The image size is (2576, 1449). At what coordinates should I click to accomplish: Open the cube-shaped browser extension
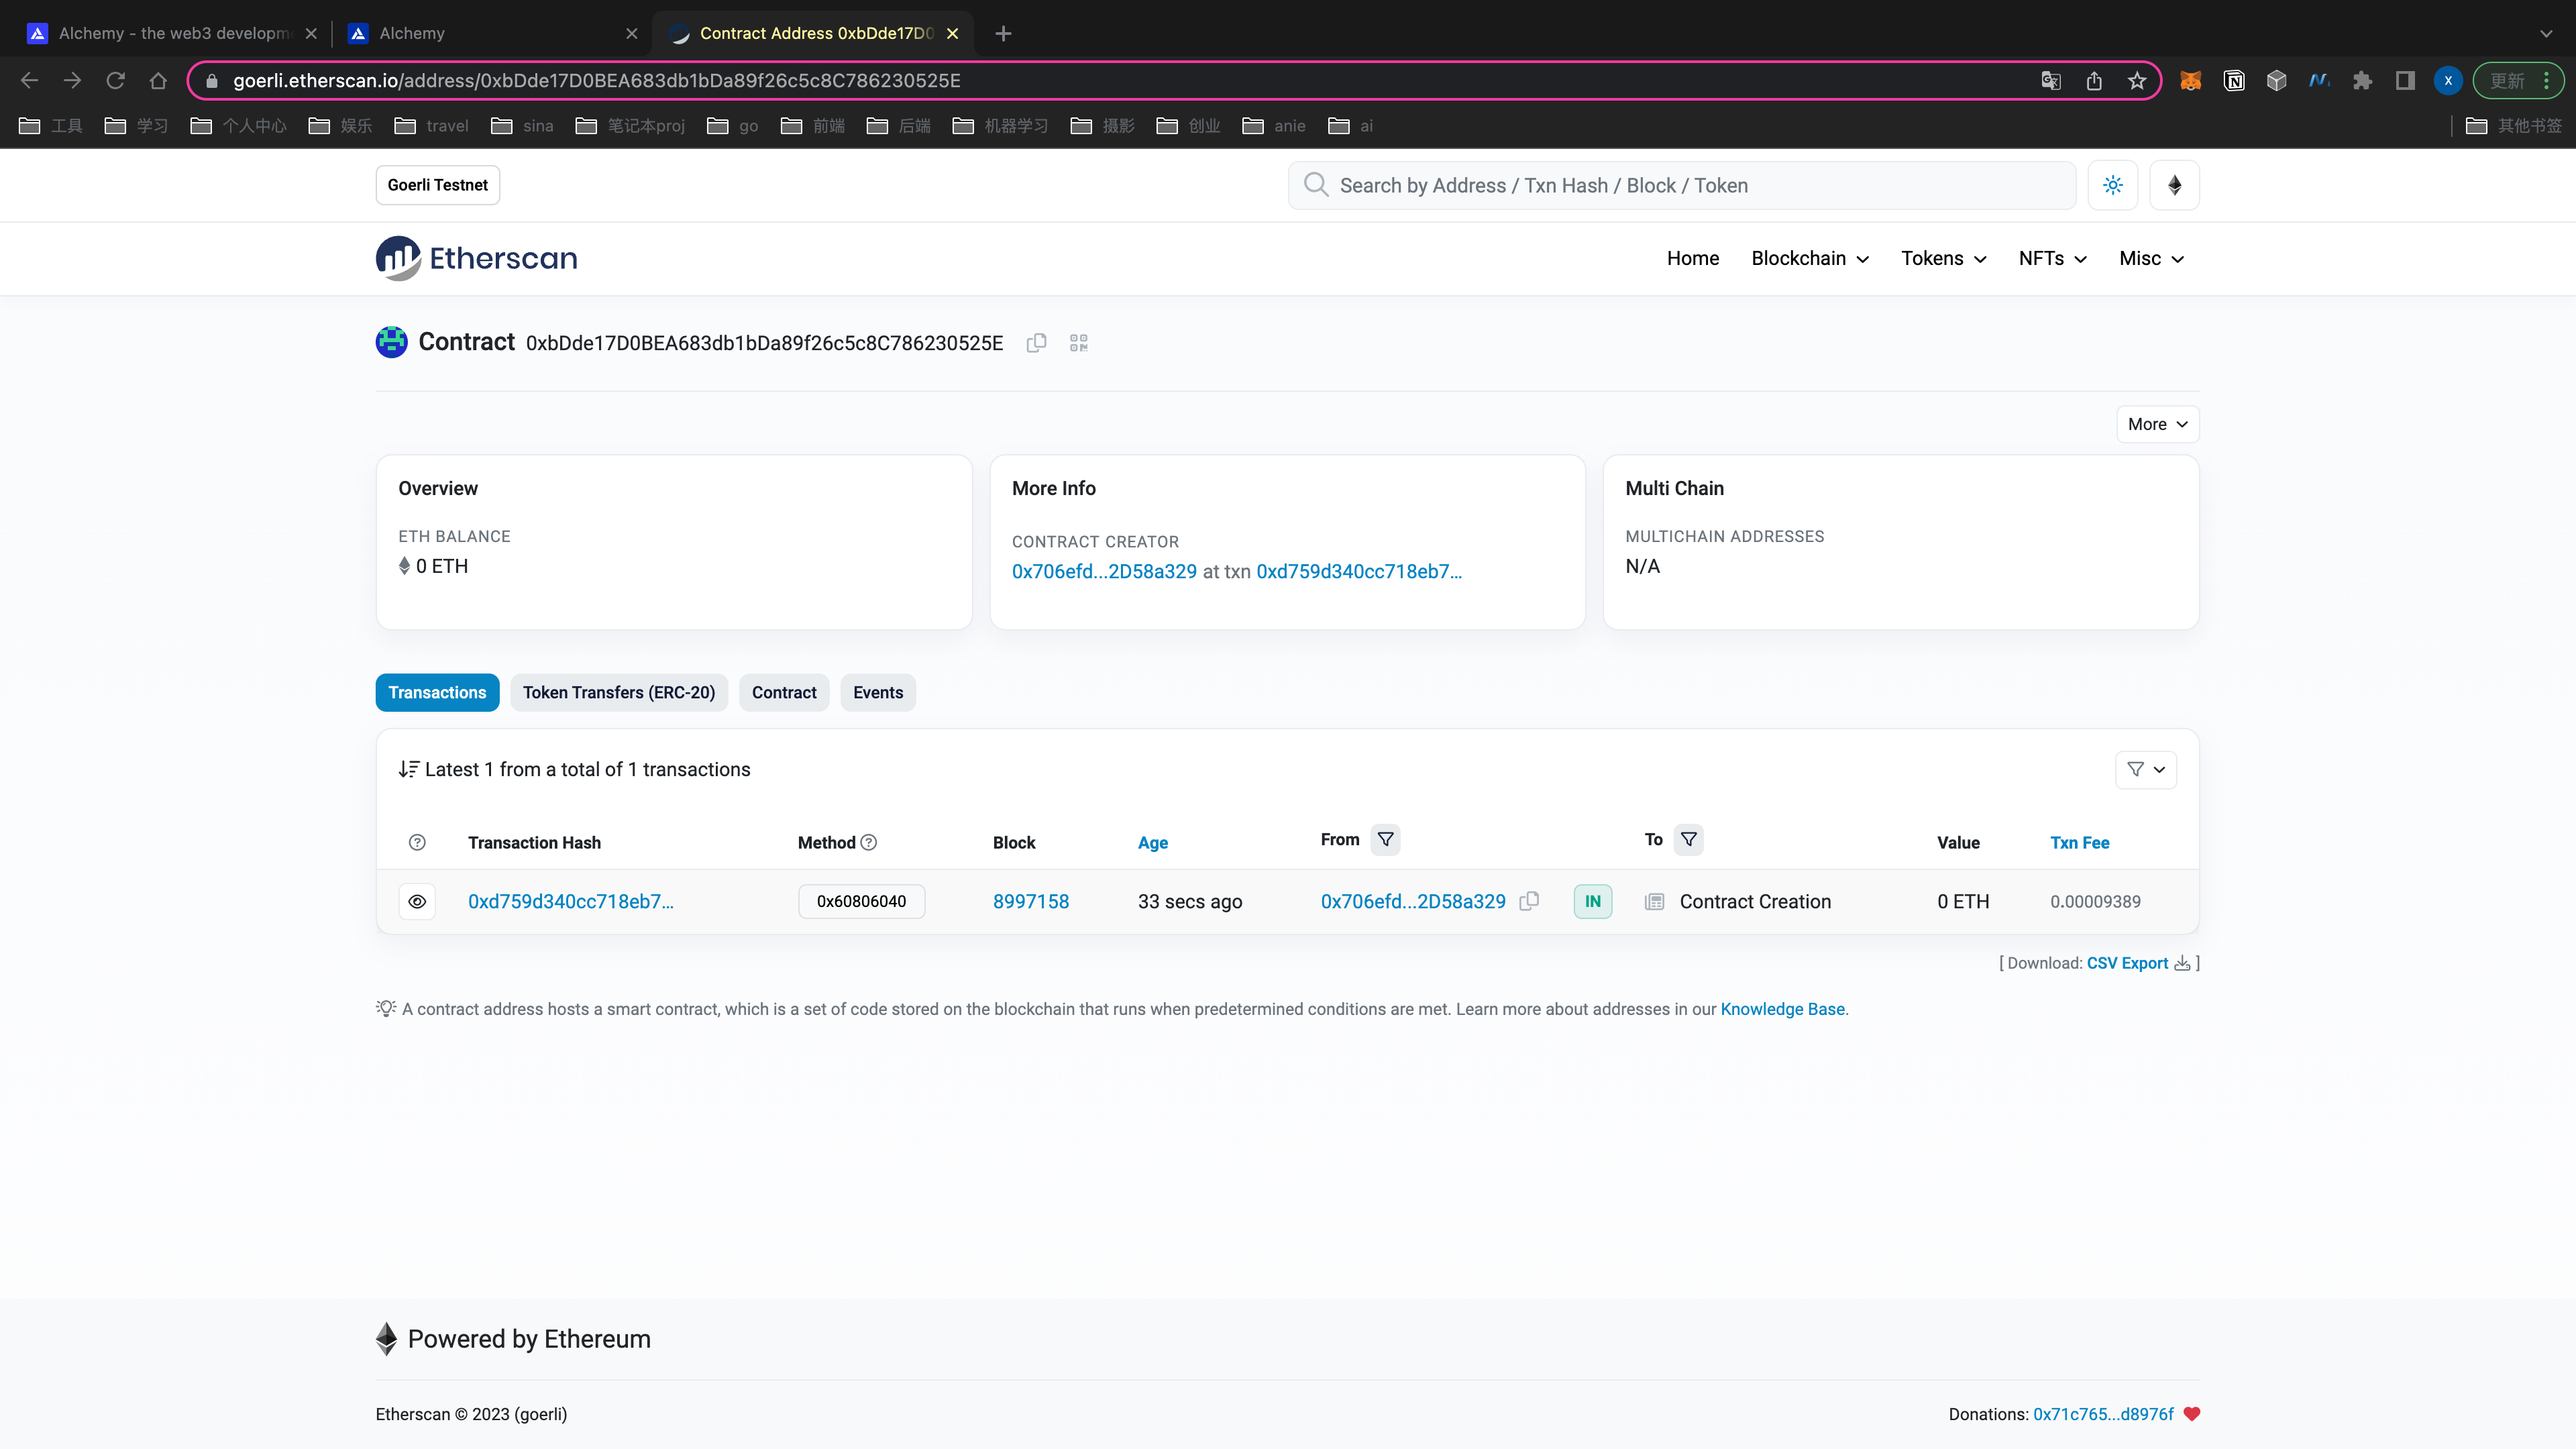(2277, 81)
